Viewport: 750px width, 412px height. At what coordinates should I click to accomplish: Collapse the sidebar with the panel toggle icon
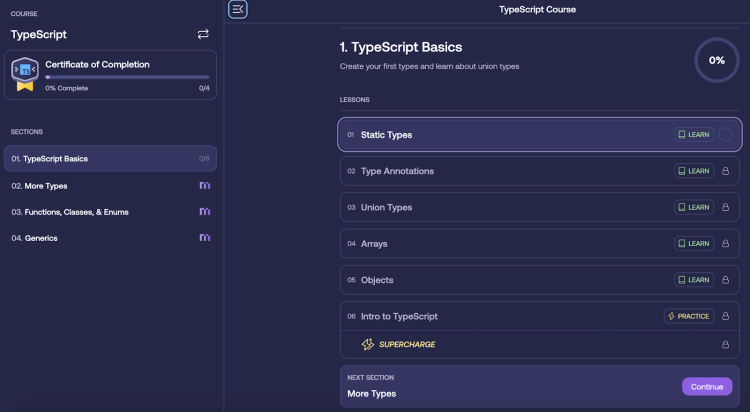(238, 9)
